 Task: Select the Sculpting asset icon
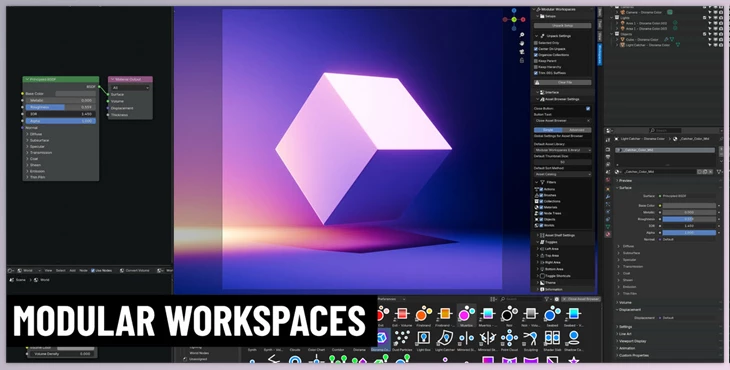point(531,338)
